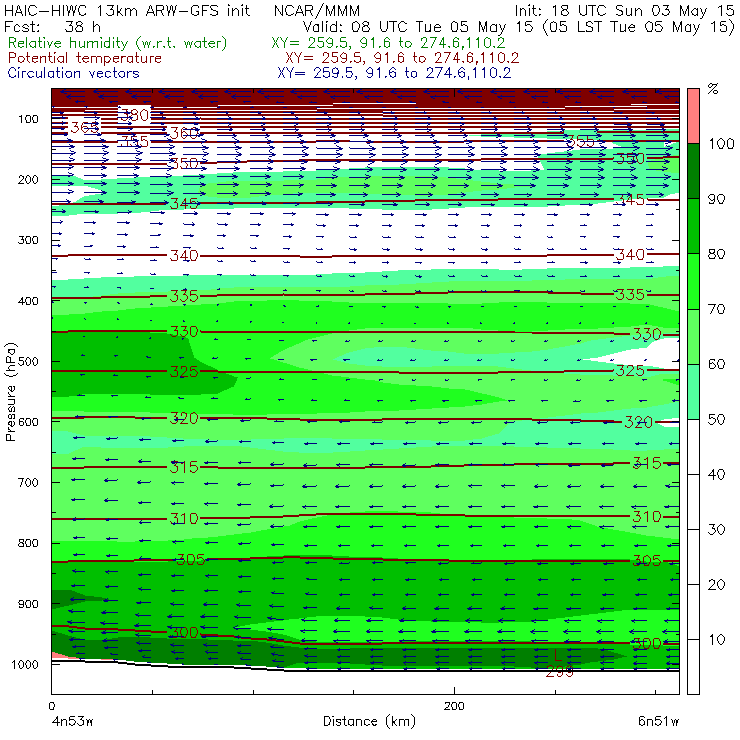Viewport: 740px width, 740px height.
Task: Click the '299' minimum value label
Action: [560, 672]
